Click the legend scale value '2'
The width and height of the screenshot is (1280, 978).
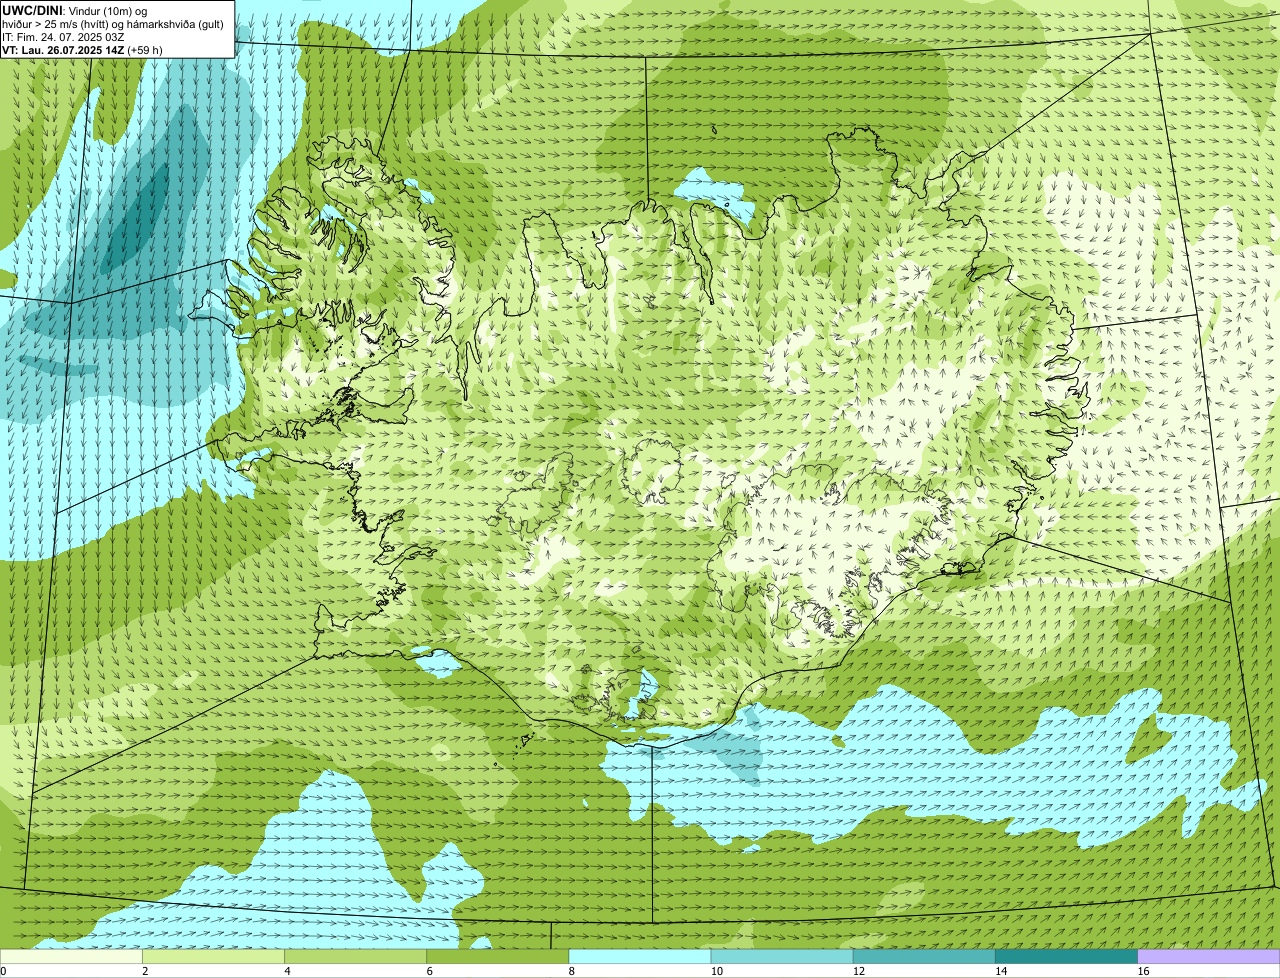click(145, 971)
